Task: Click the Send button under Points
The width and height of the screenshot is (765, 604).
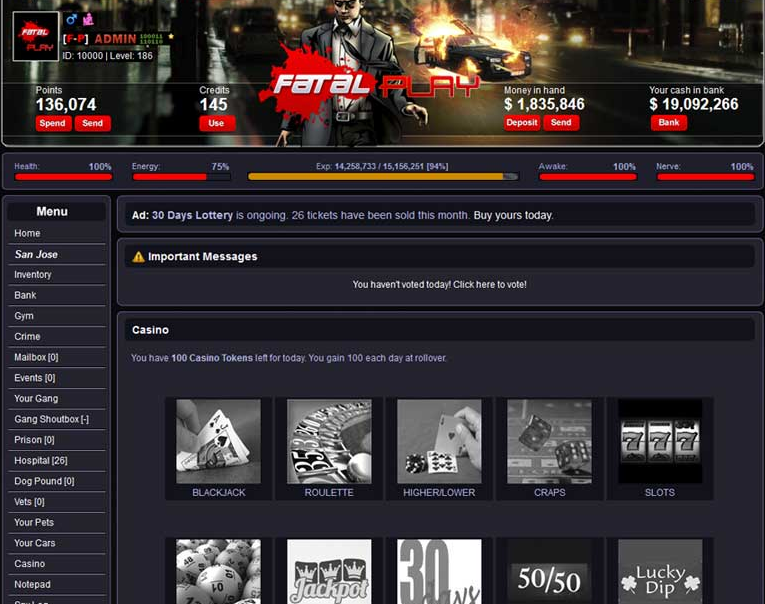Action: 93,123
